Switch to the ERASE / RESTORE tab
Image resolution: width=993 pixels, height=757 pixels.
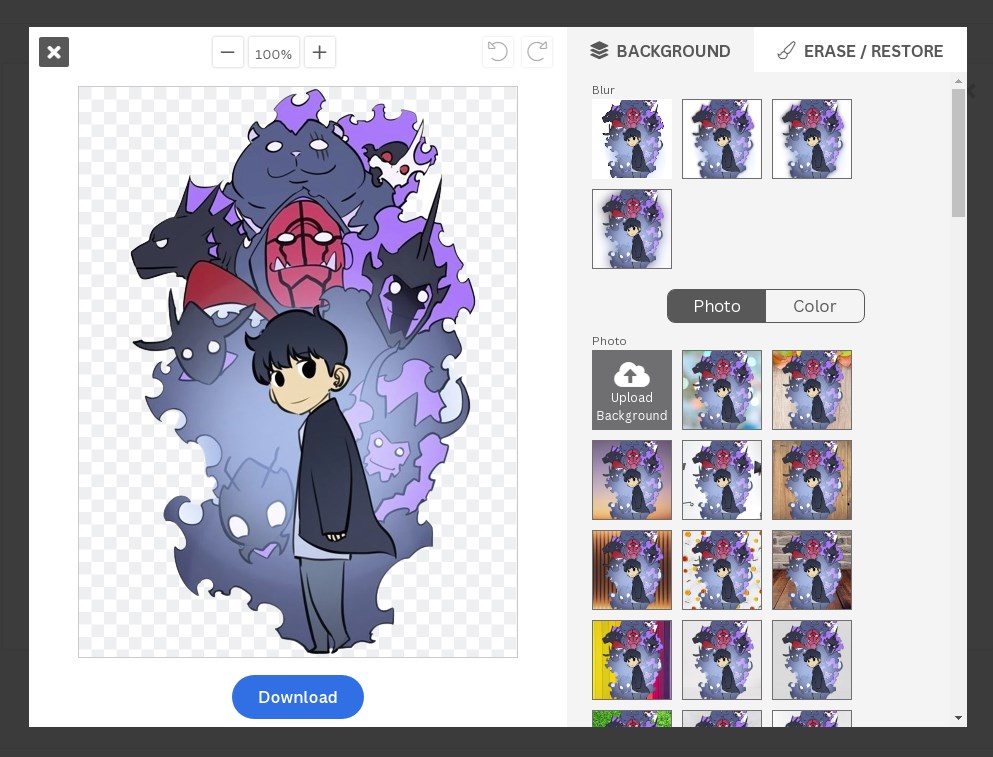pyautogui.click(x=861, y=51)
